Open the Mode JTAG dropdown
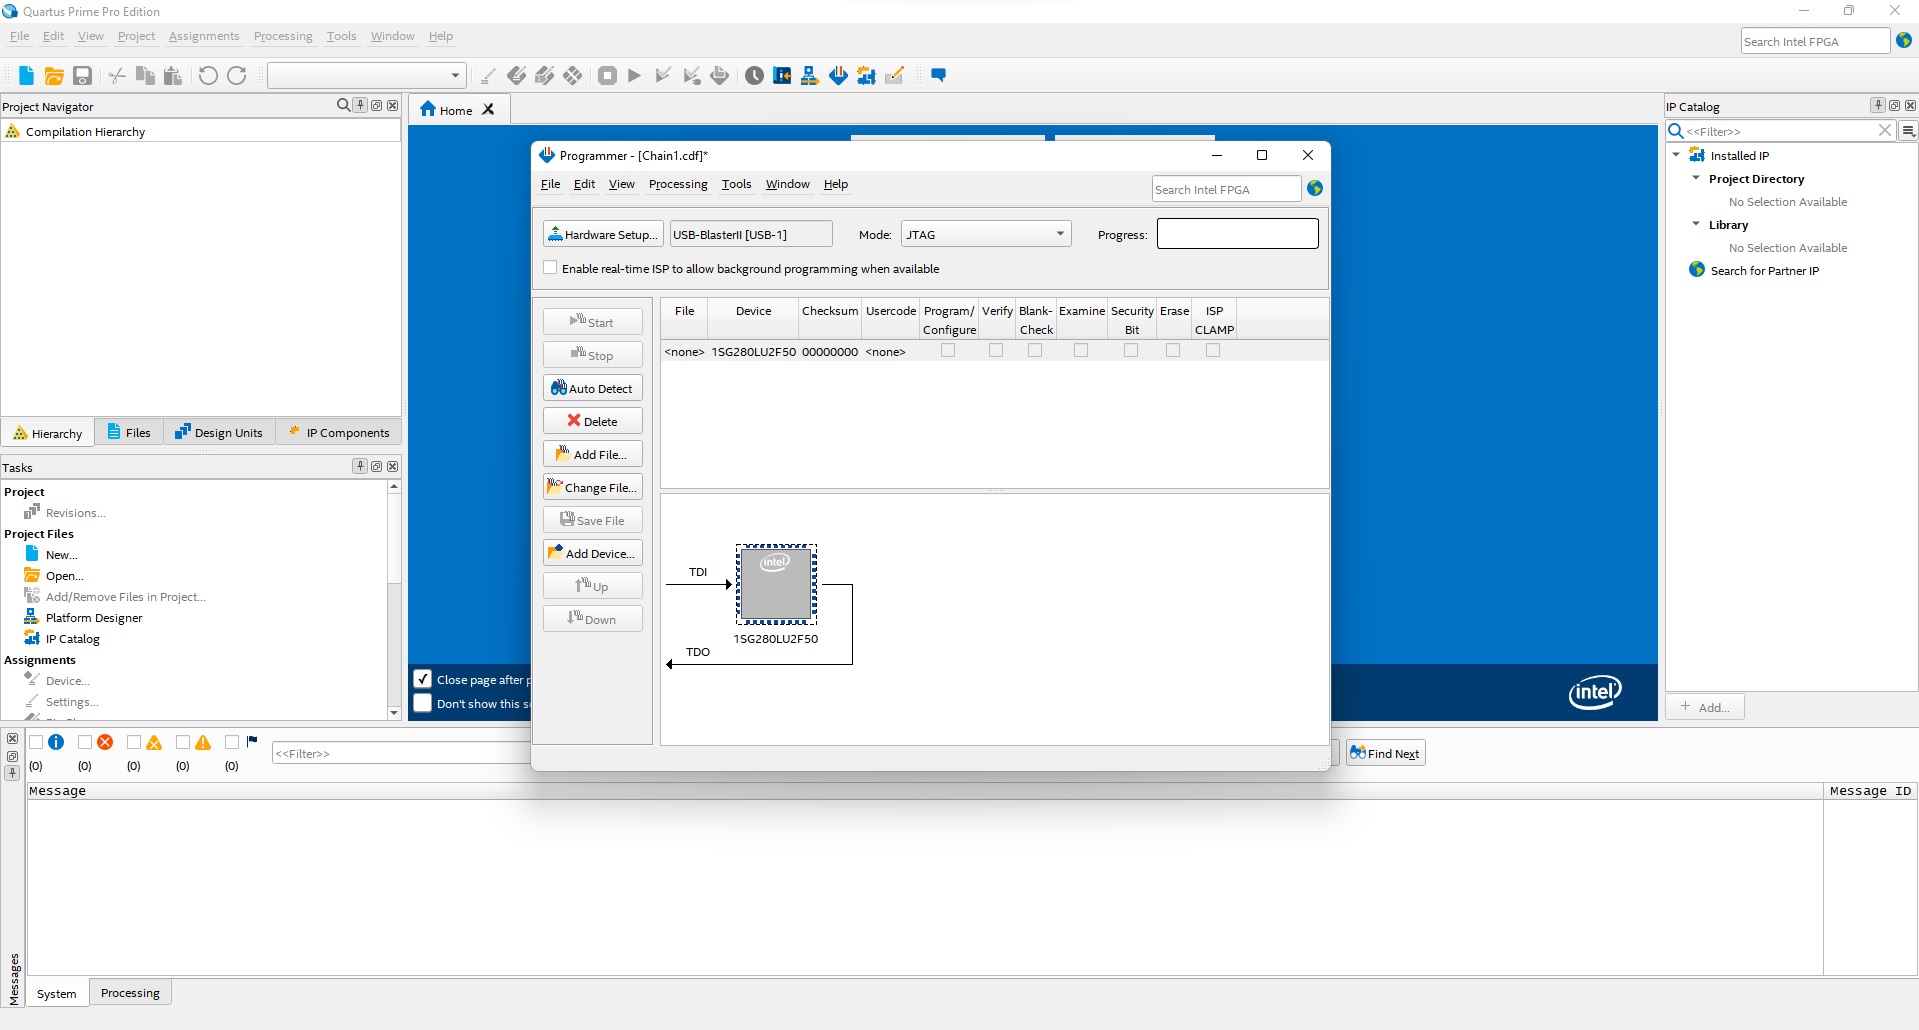 [986, 234]
